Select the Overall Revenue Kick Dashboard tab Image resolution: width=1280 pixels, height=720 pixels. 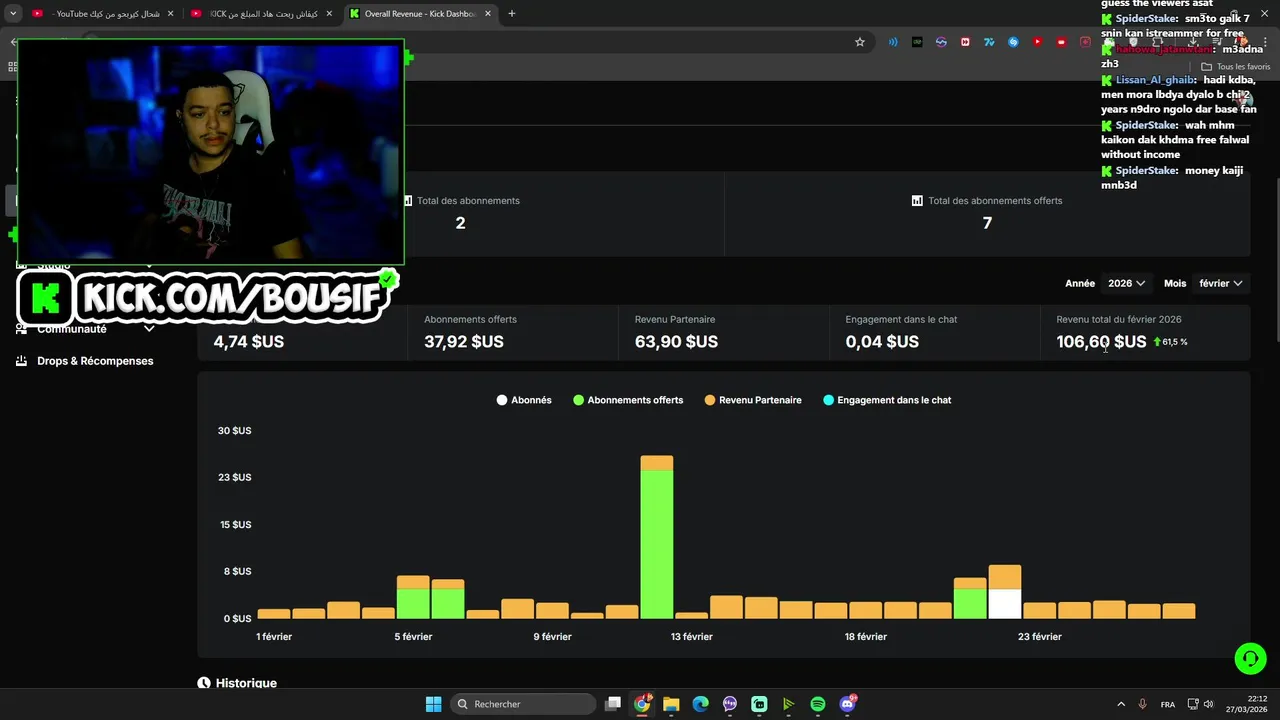[x=420, y=14]
